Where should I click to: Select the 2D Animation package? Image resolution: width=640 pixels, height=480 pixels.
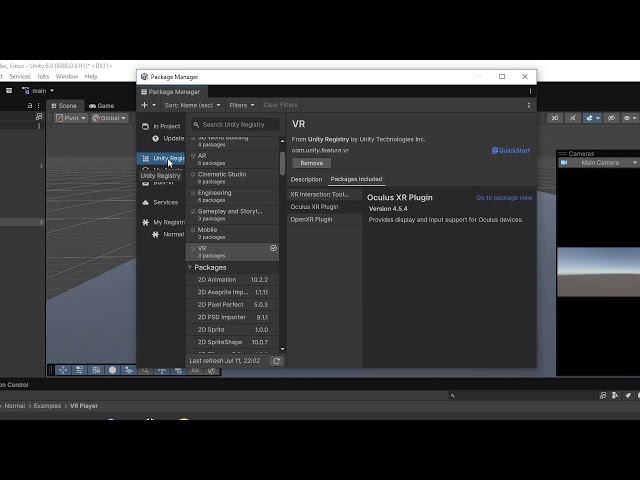(x=232, y=280)
